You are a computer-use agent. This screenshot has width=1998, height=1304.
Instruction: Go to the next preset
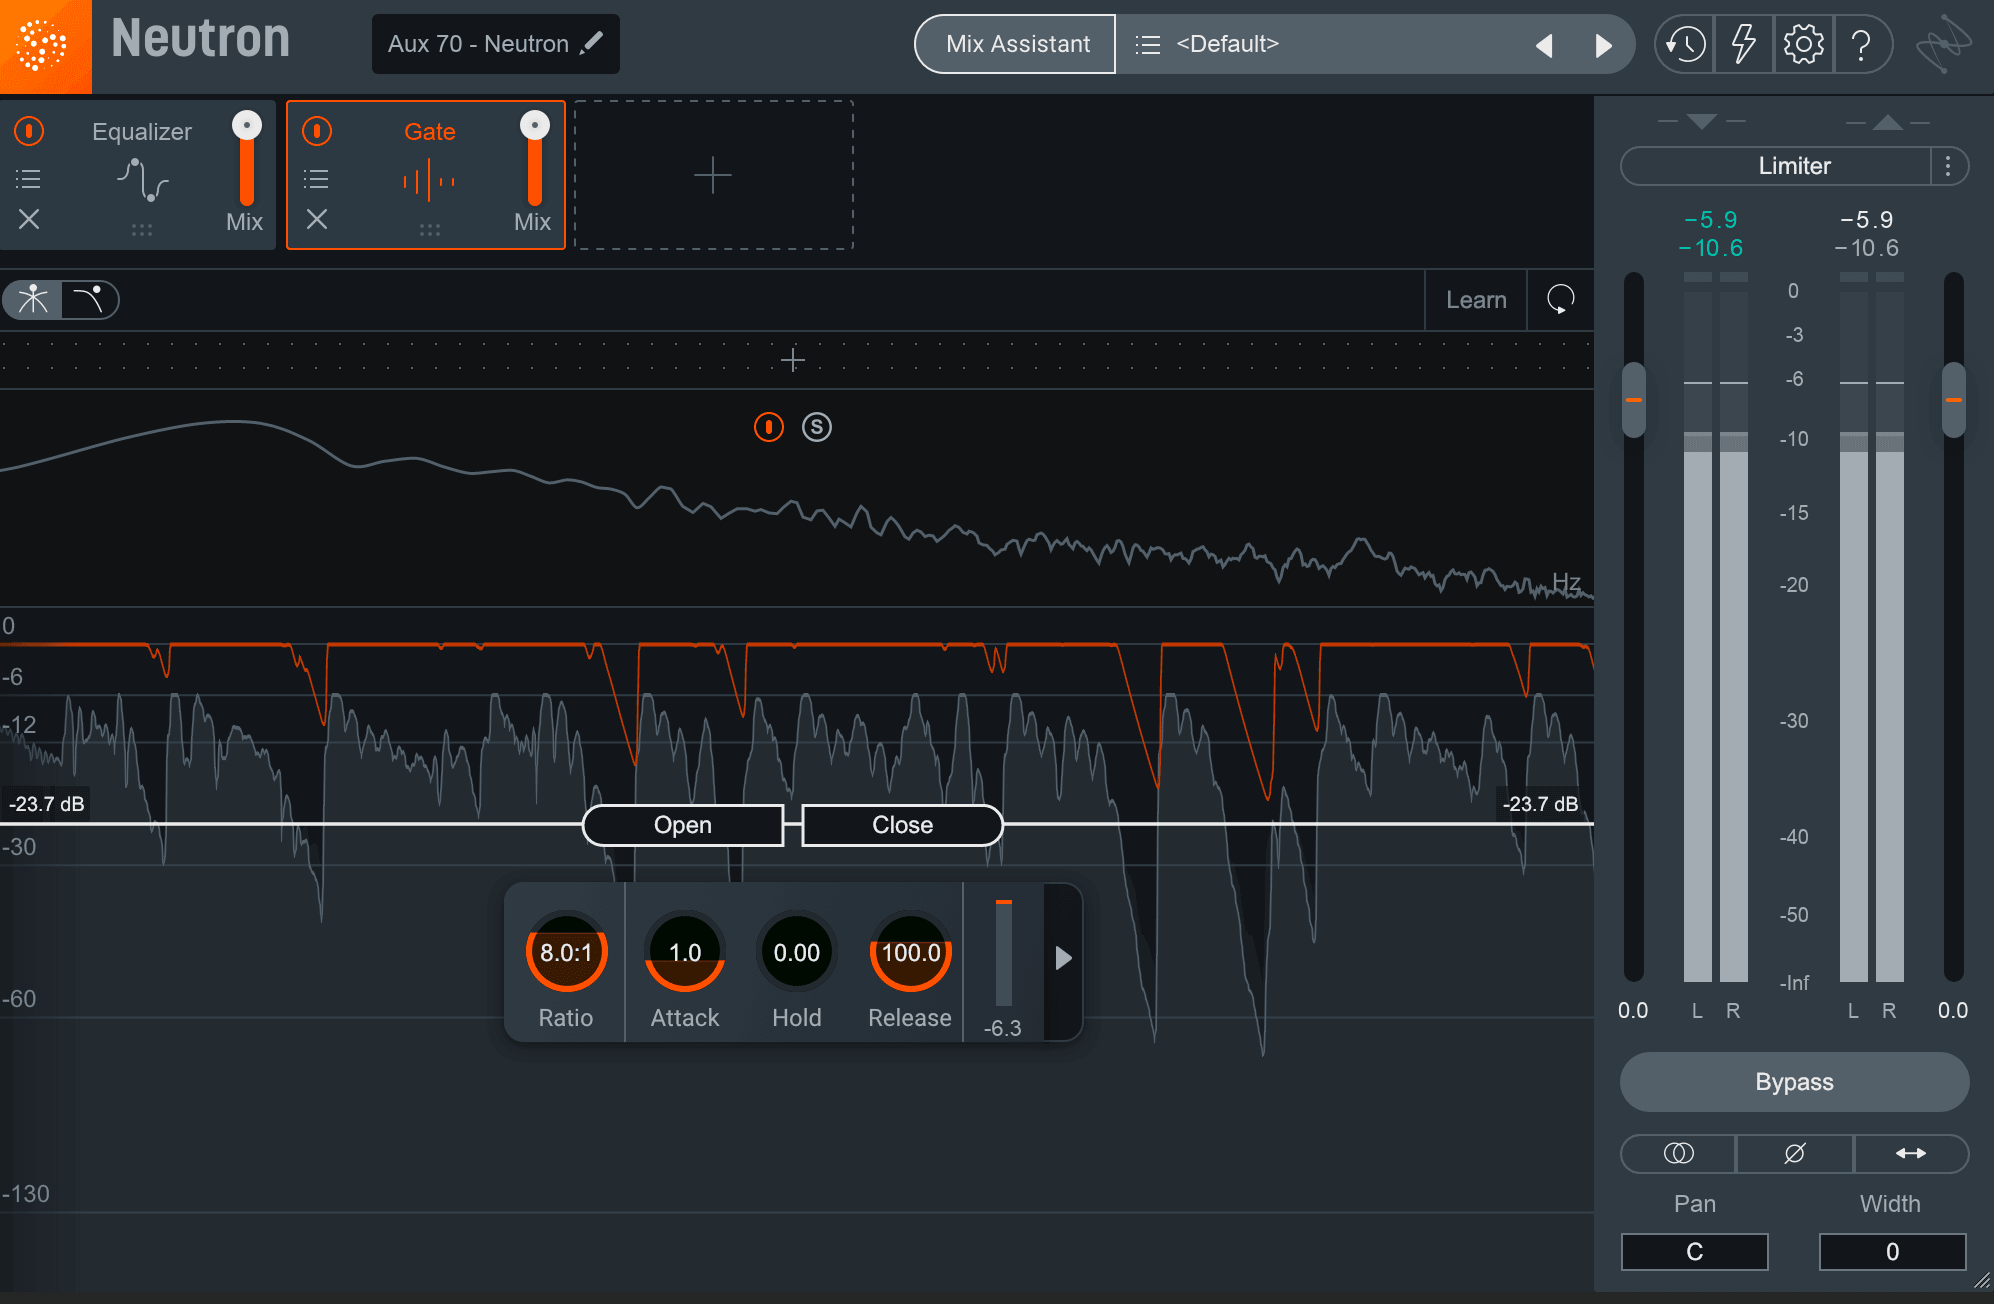click(x=1603, y=46)
